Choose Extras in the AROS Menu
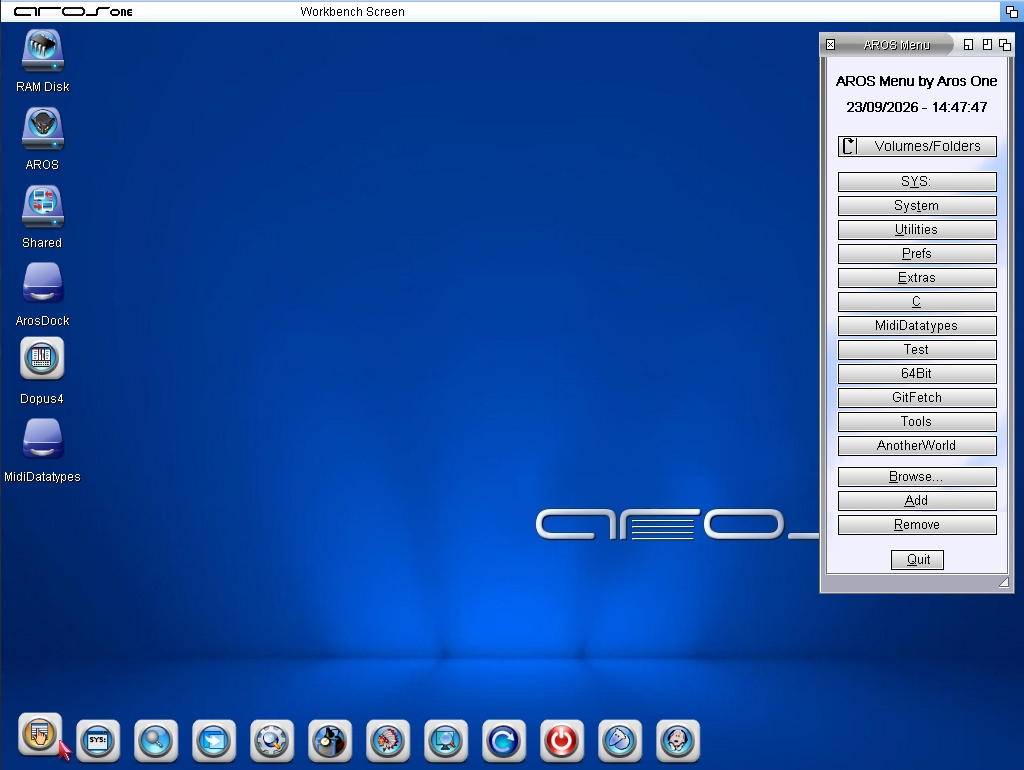Image resolution: width=1024 pixels, height=770 pixels. click(917, 278)
